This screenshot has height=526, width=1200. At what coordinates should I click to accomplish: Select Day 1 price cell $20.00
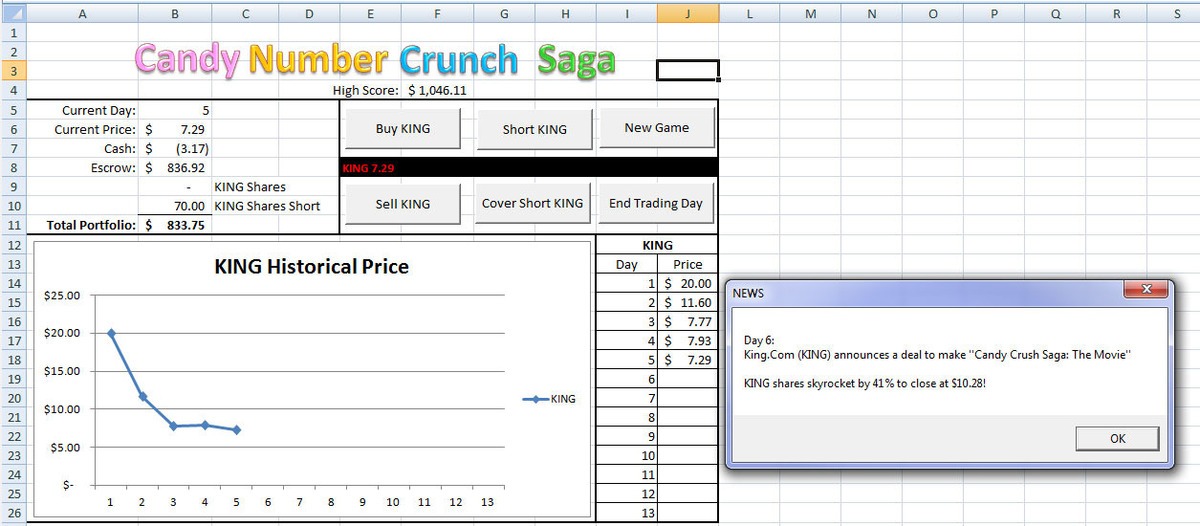tap(688, 284)
